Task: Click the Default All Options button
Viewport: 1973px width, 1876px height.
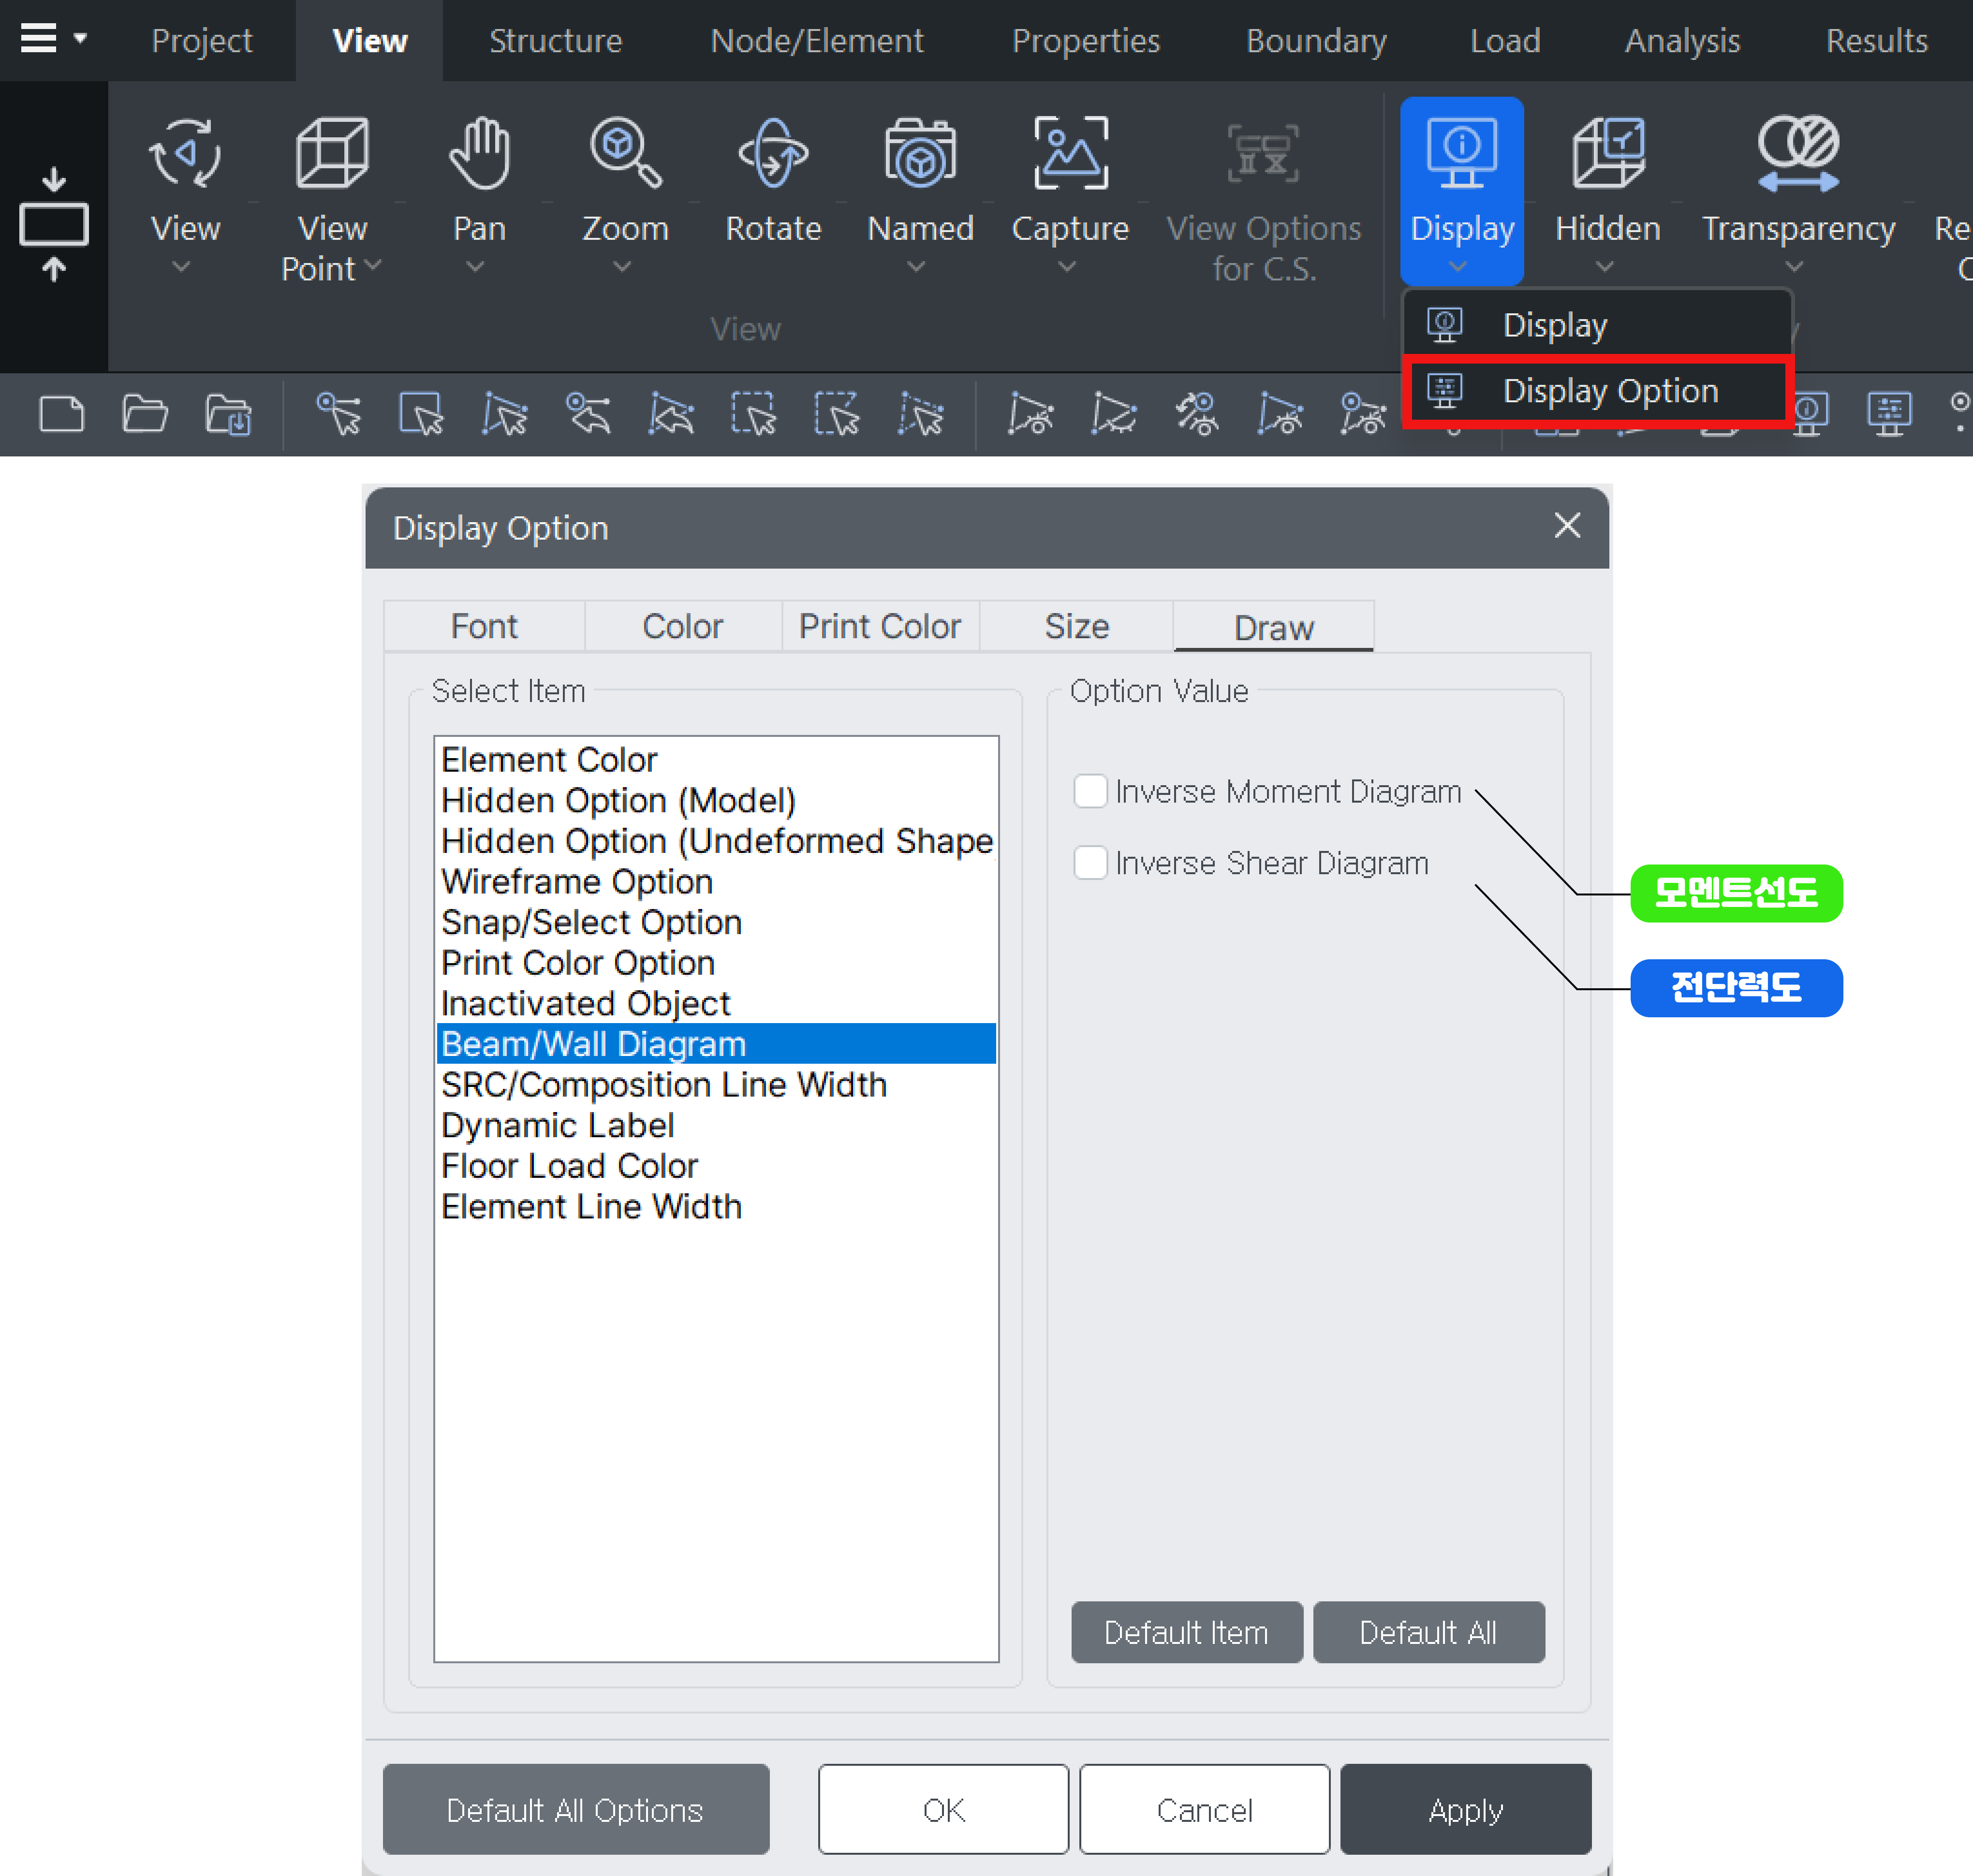Action: [575, 1810]
